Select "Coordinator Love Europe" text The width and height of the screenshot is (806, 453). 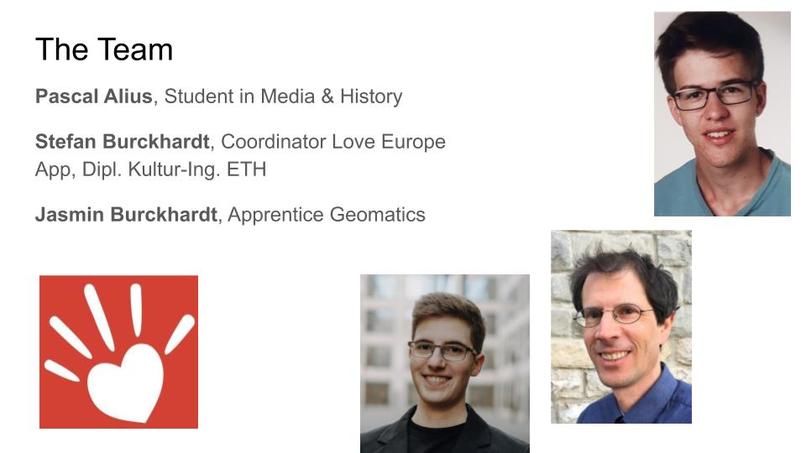point(333,141)
